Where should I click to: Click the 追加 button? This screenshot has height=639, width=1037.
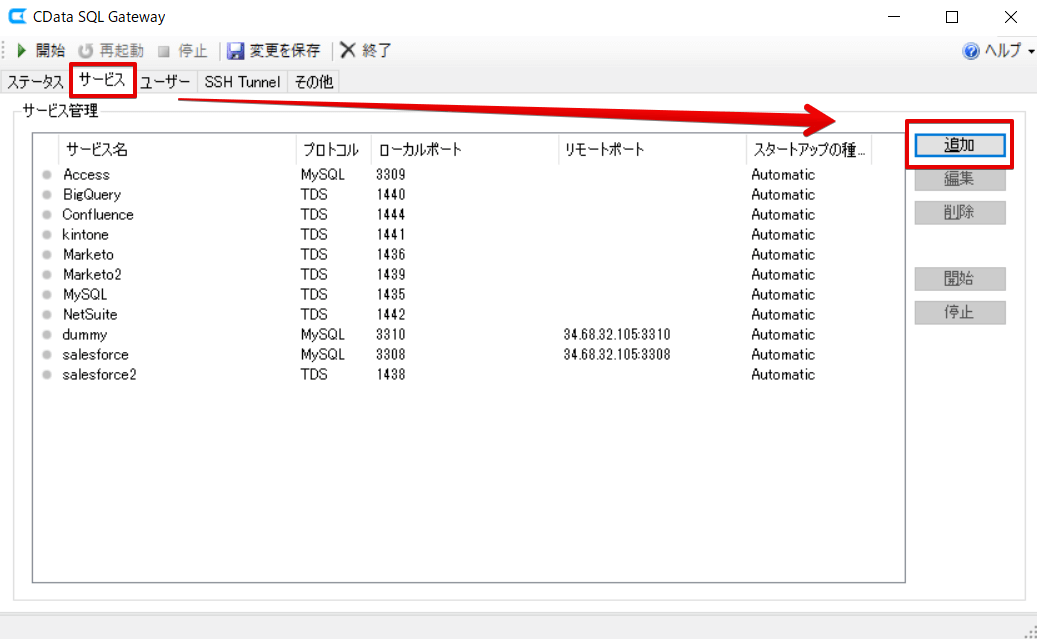coord(960,145)
